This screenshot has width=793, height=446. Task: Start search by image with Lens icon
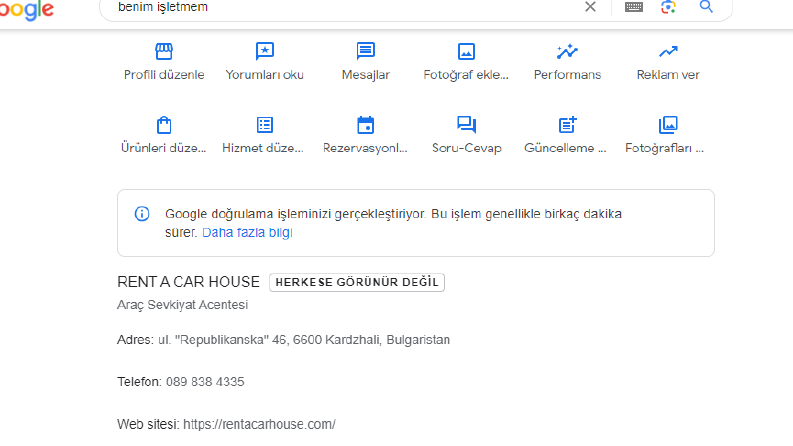coord(668,7)
